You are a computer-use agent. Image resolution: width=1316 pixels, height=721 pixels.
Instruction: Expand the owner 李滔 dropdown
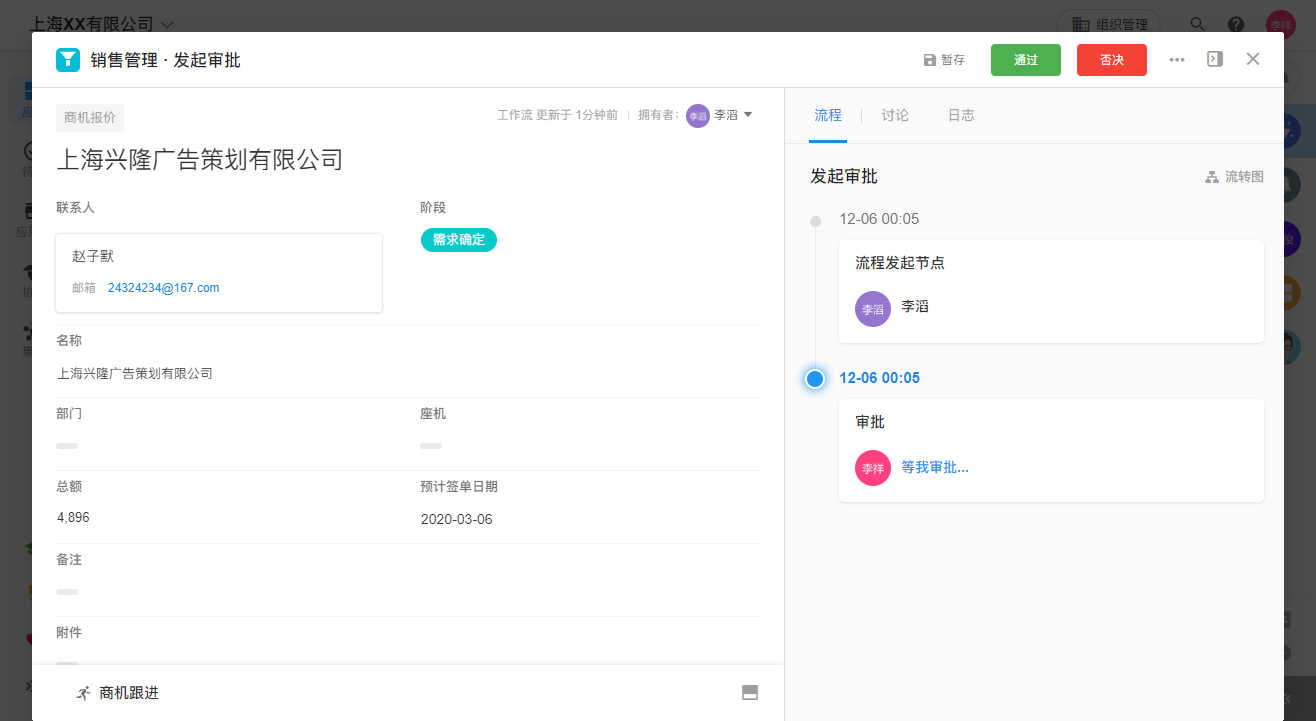coord(748,115)
